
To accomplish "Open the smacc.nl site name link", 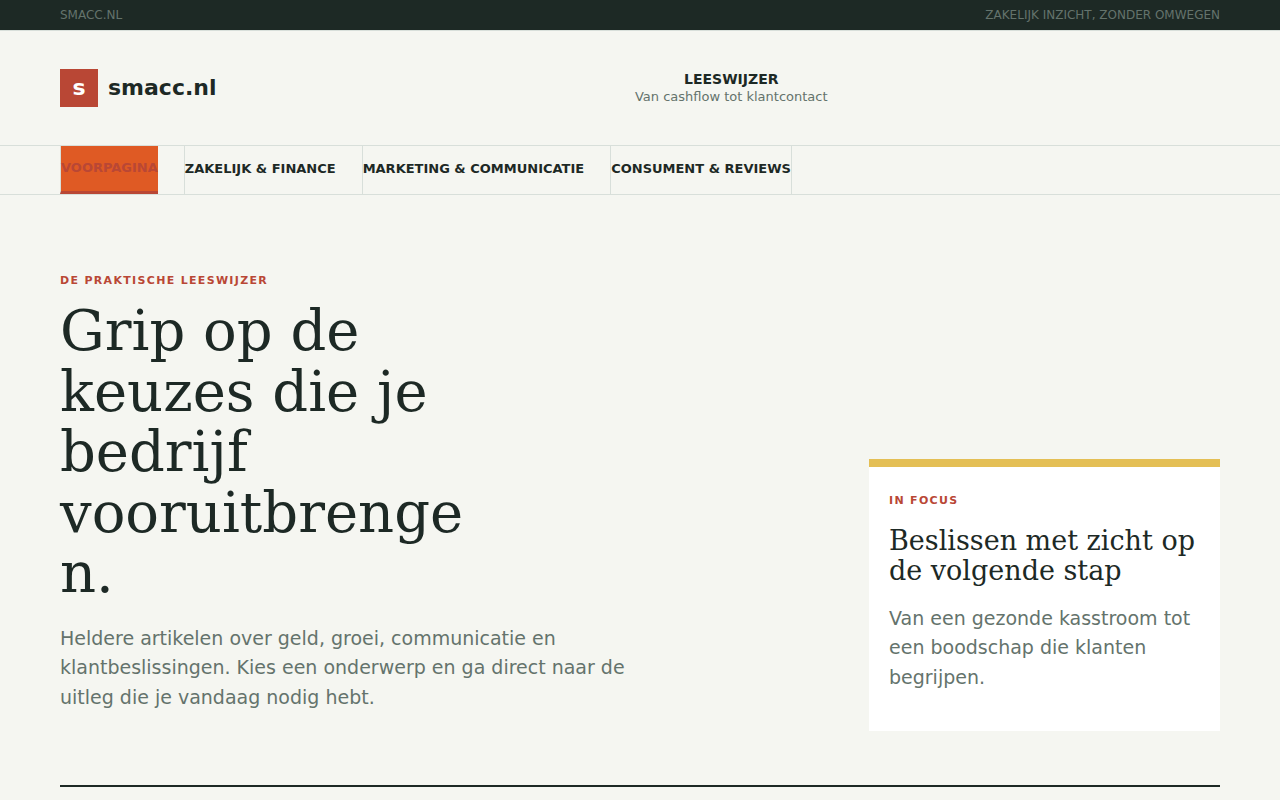I will click(x=162, y=88).
